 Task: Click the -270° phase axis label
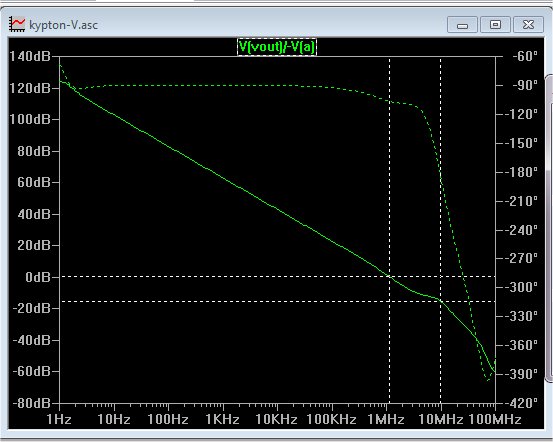[x=521, y=258]
